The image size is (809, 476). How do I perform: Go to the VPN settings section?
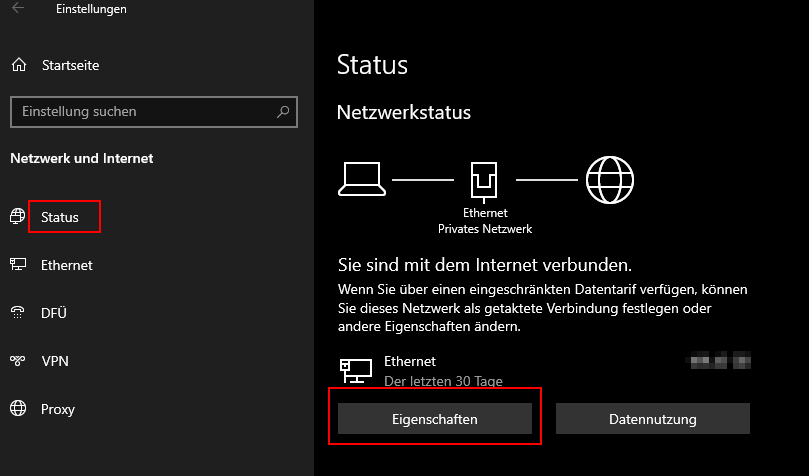click(54, 361)
